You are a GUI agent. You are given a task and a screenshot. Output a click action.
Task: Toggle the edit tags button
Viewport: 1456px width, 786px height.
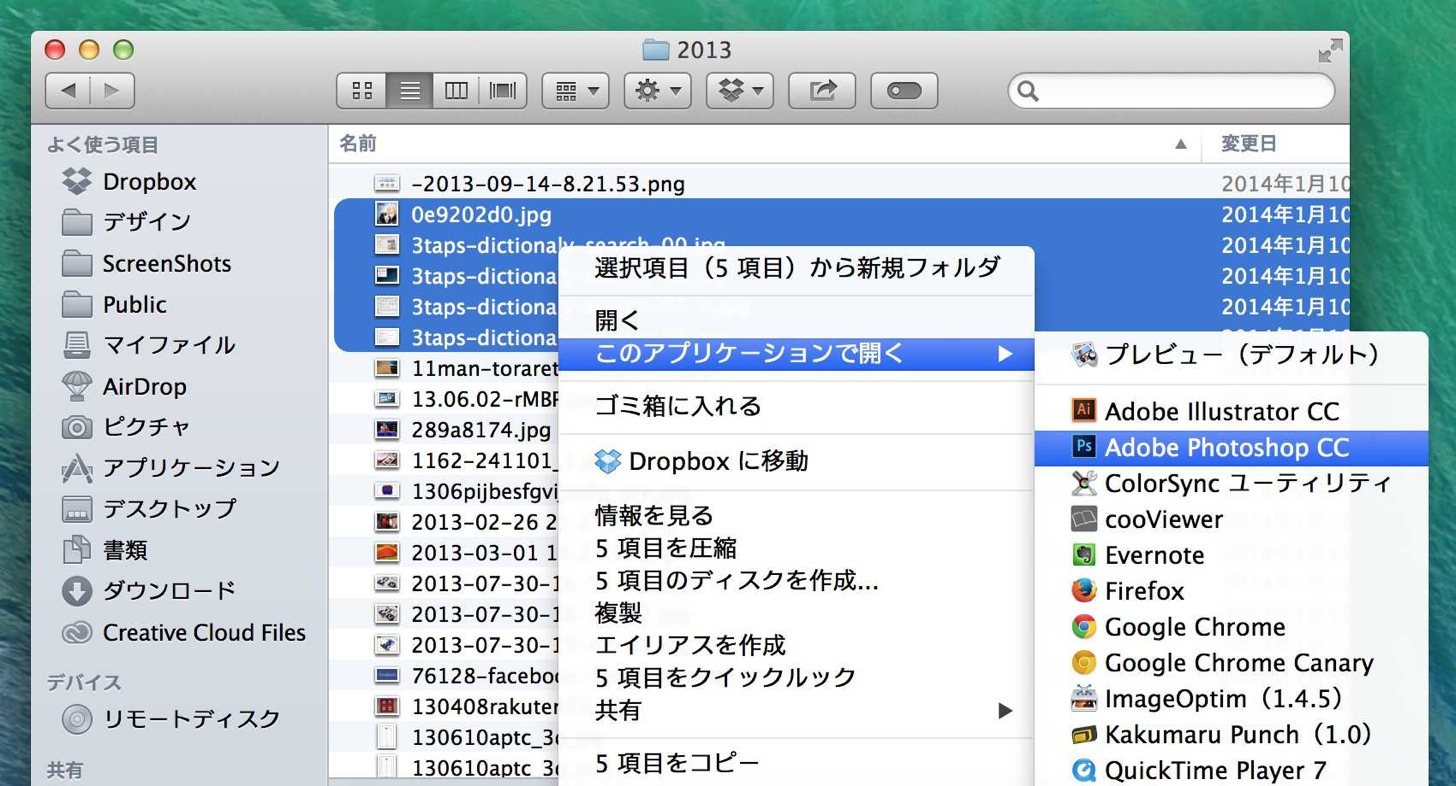(904, 91)
